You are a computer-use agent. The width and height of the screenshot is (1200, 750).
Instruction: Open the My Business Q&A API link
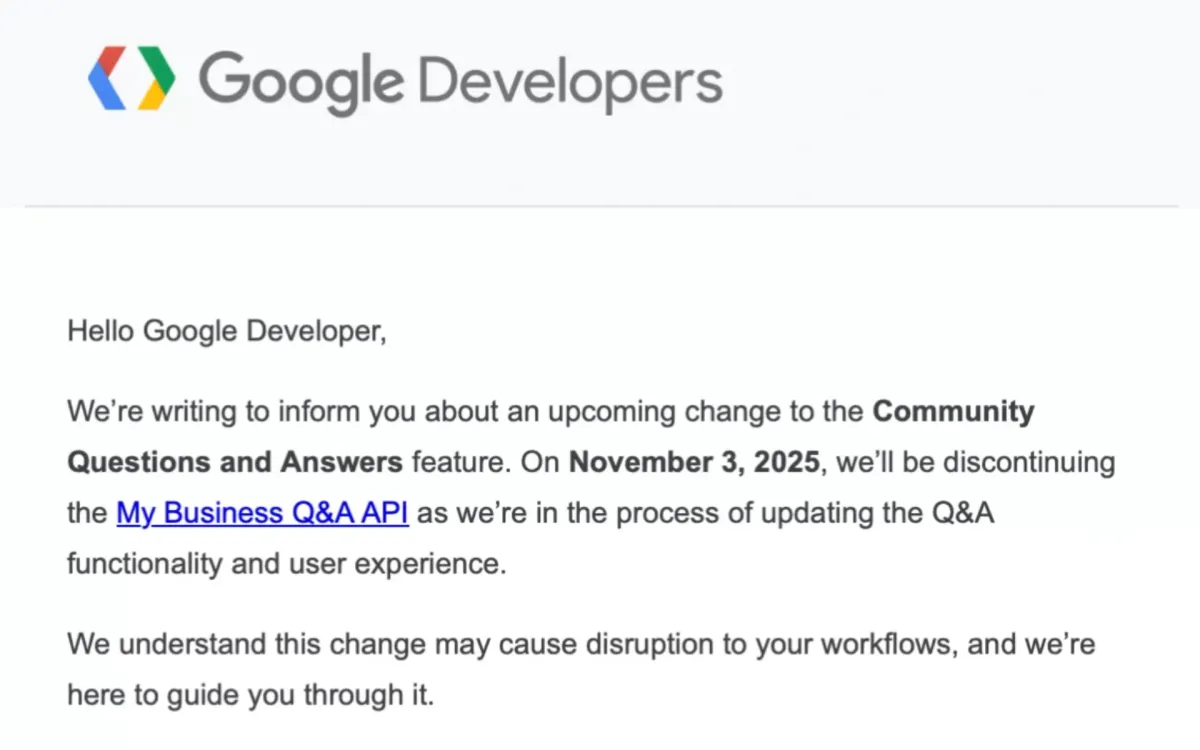pos(262,513)
